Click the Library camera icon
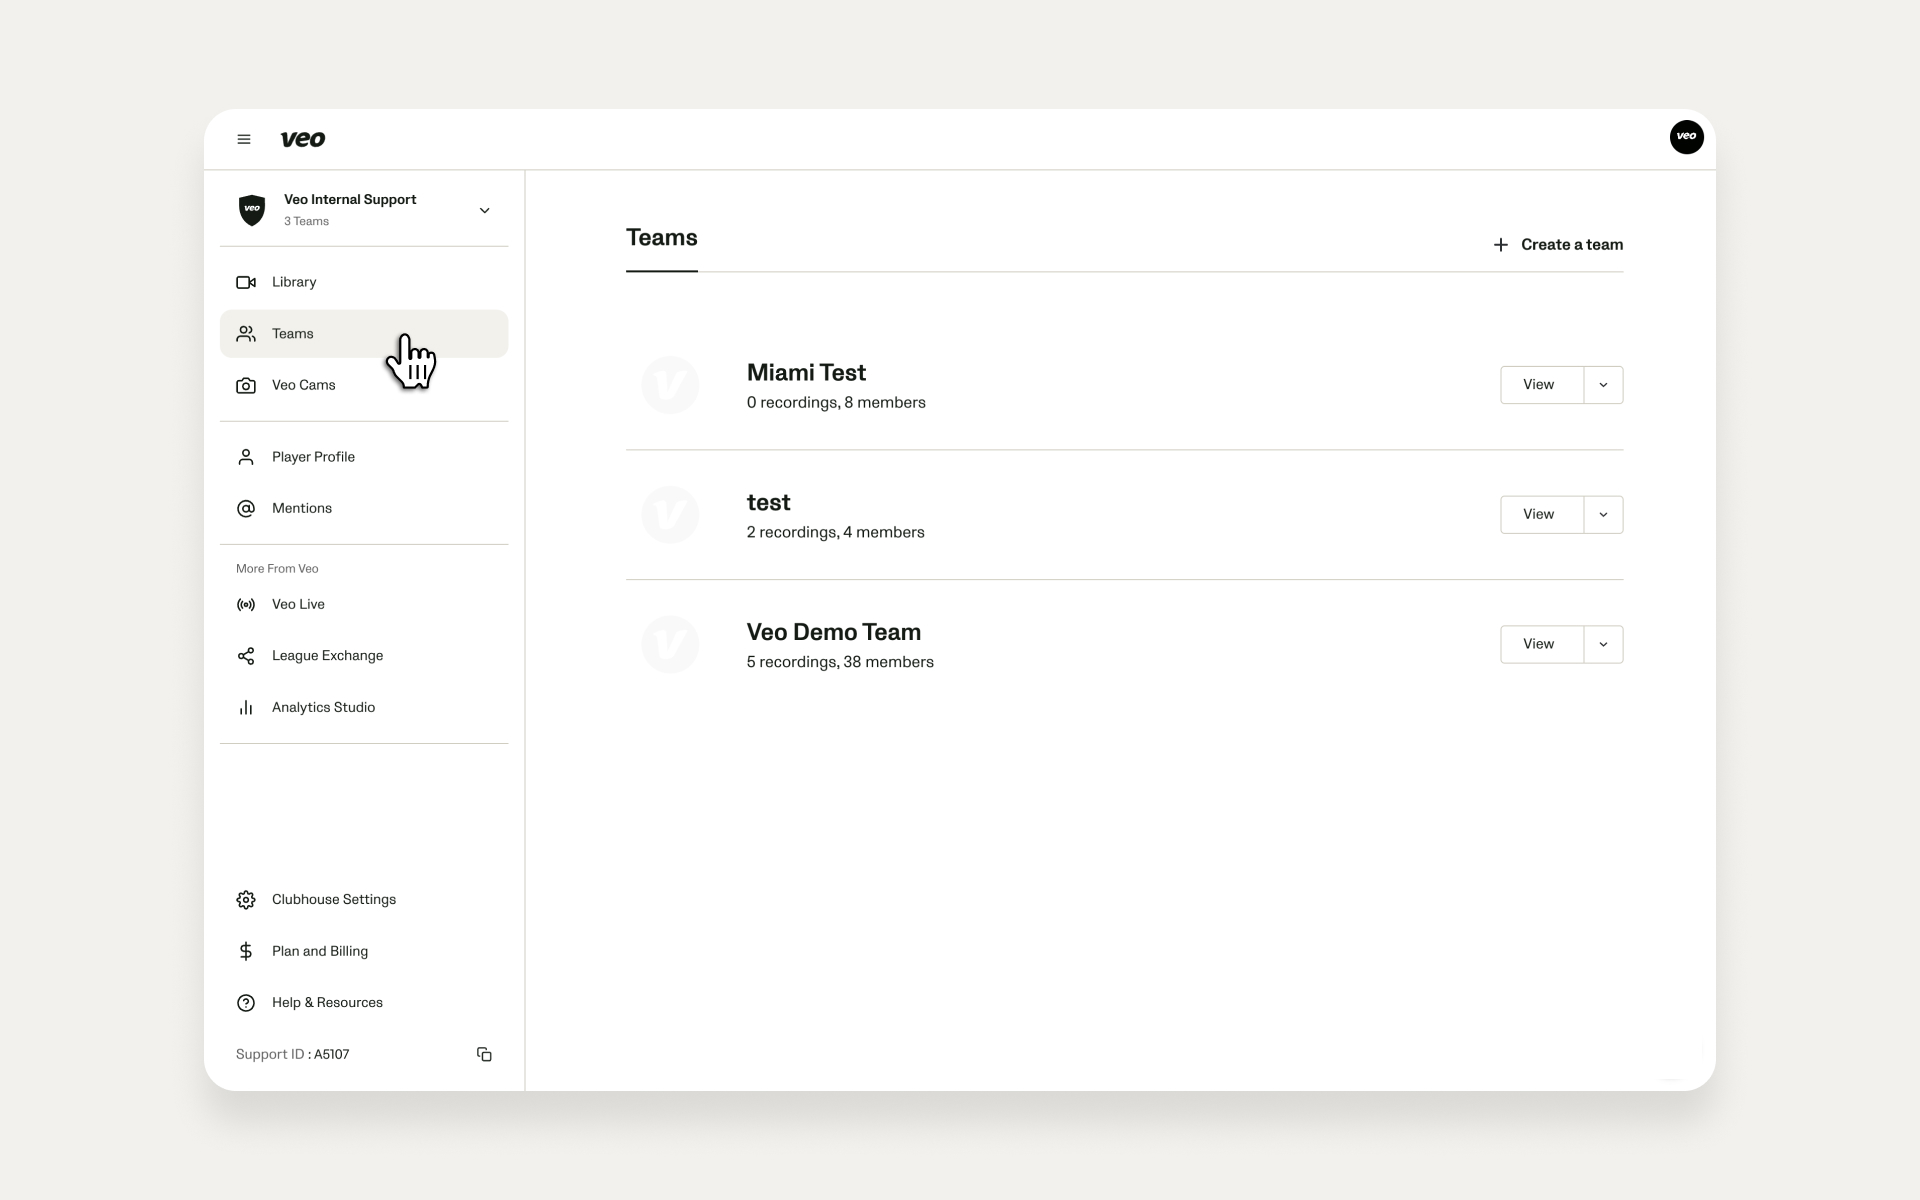Viewport: 1920px width, 1200px height. 245,282
